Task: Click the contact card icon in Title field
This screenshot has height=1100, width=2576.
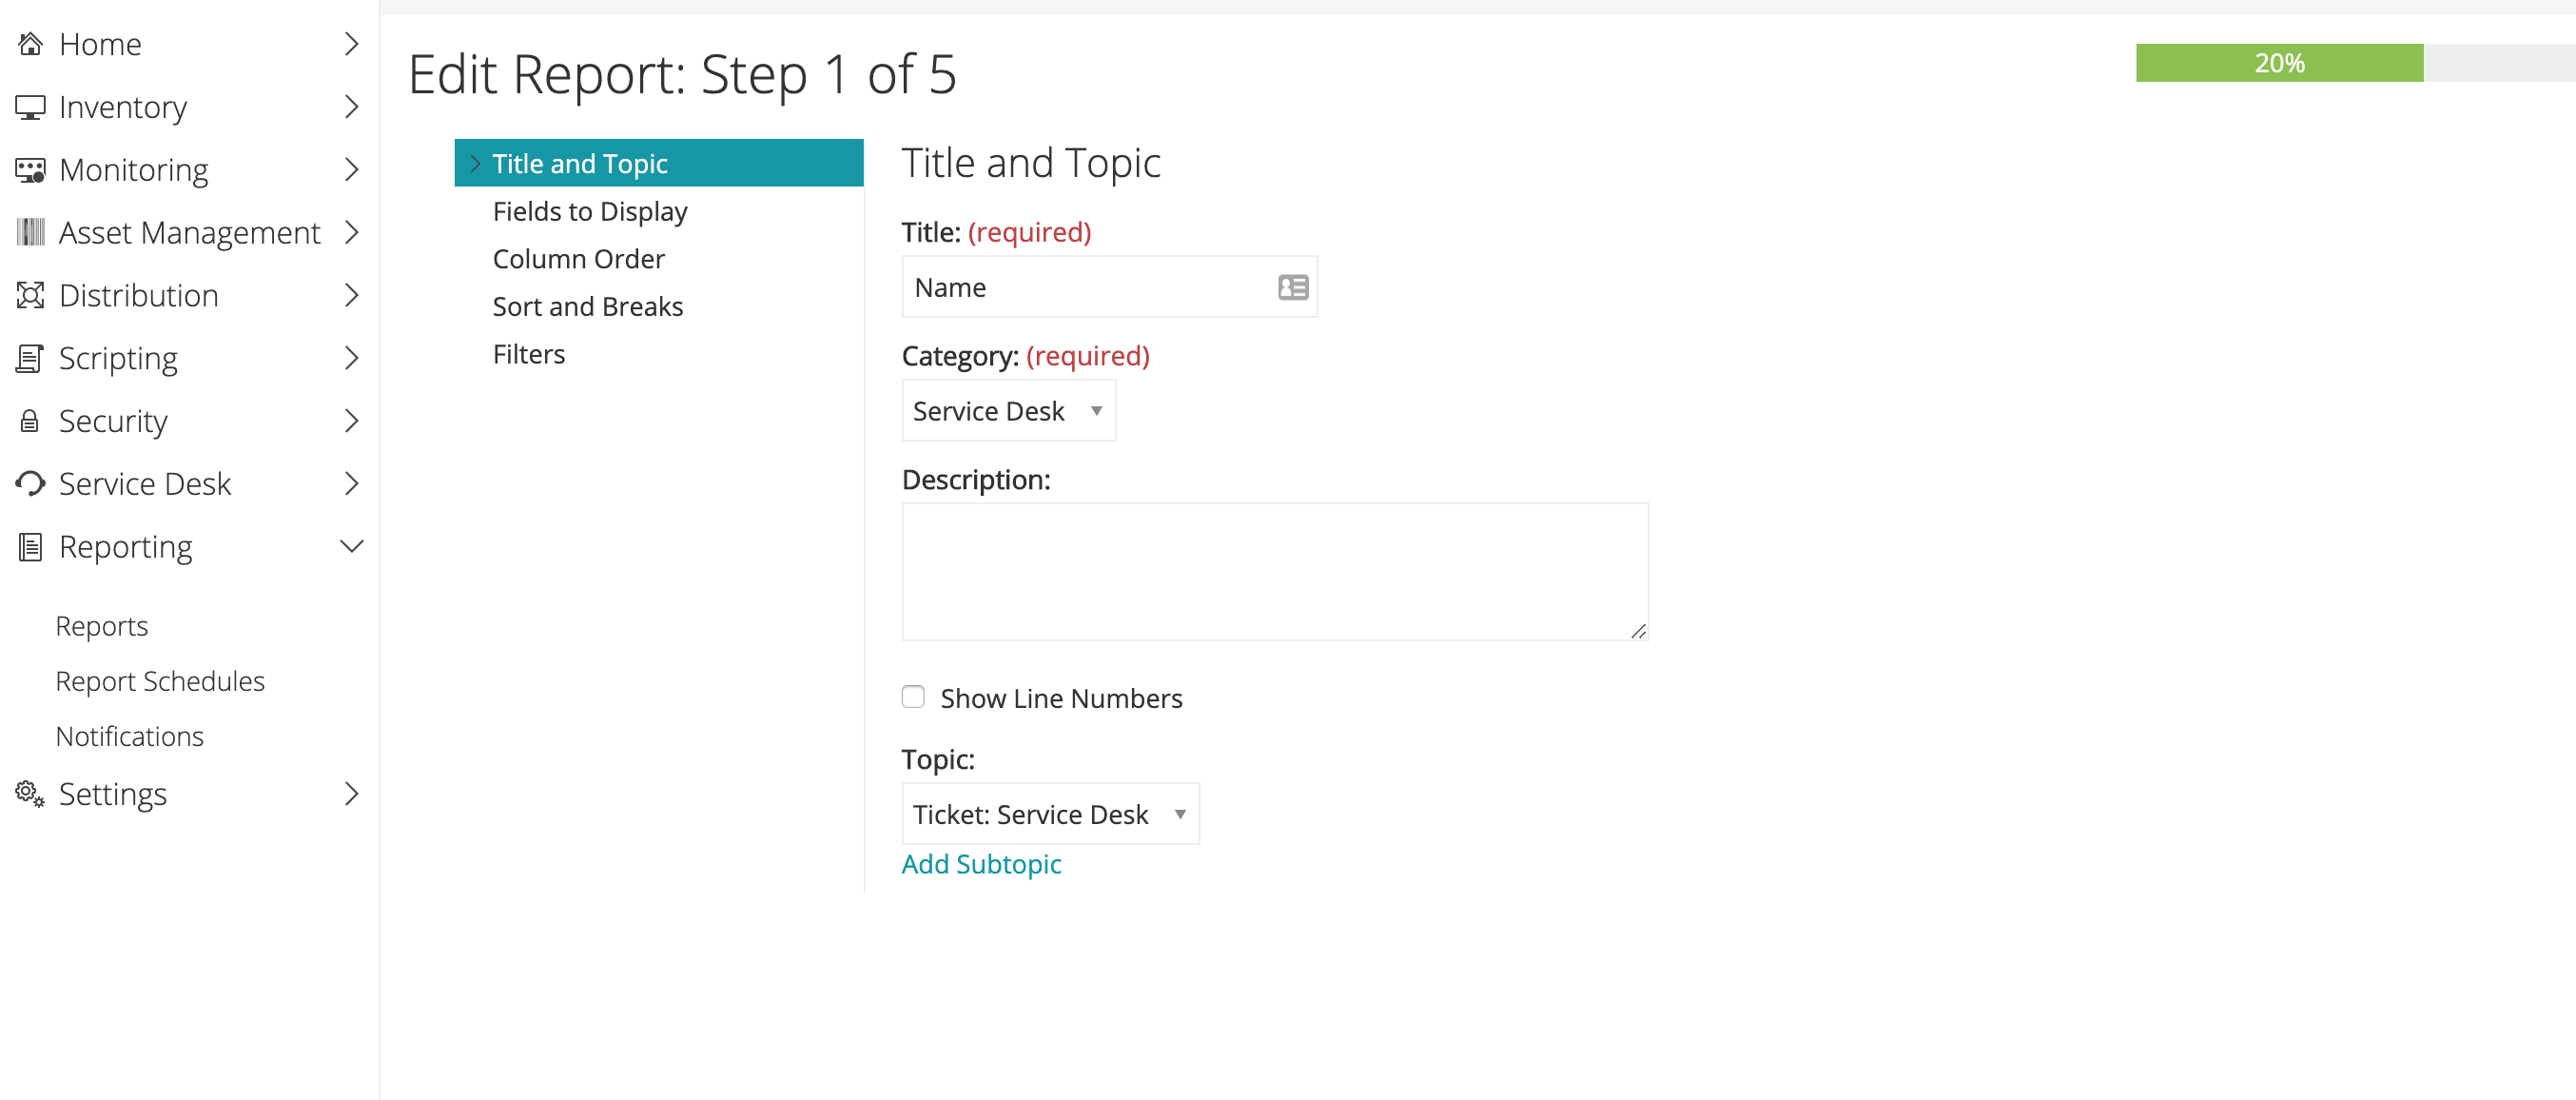Action: [x=1293, y=288]
